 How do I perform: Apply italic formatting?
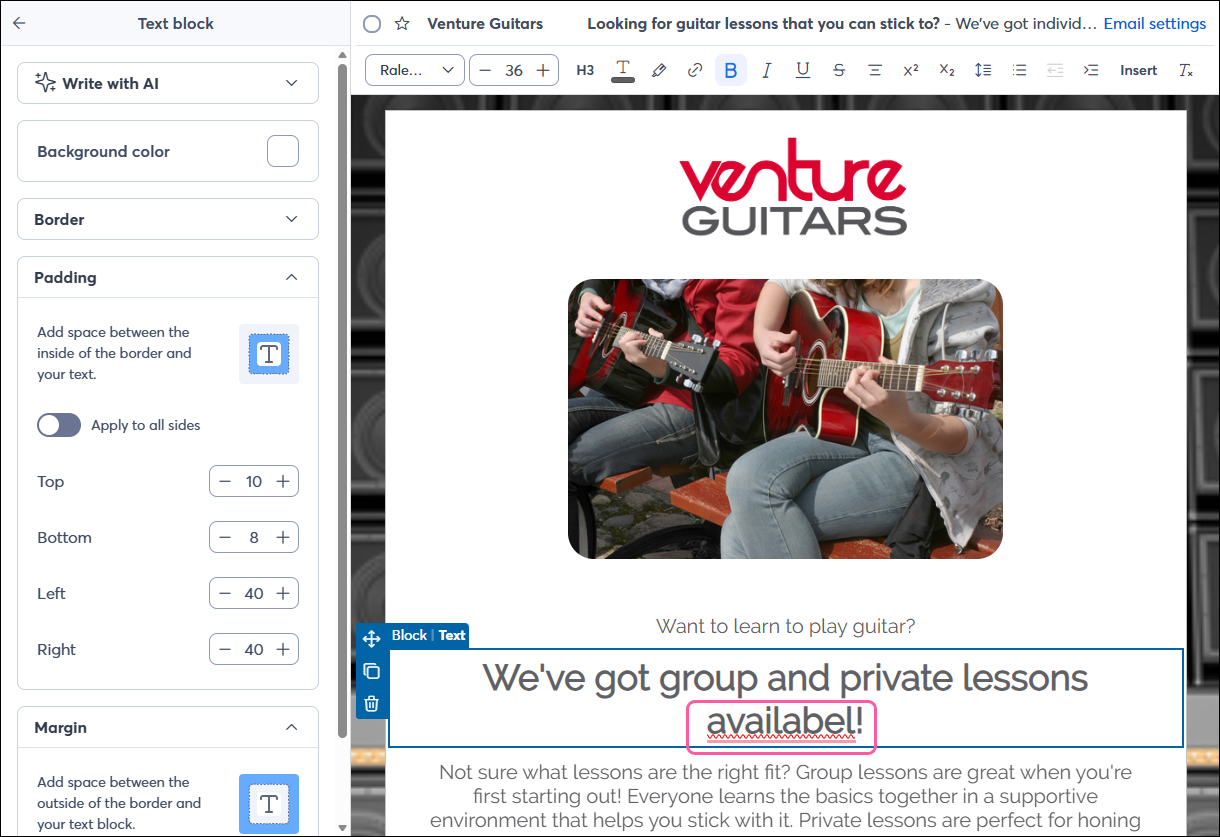766,69
